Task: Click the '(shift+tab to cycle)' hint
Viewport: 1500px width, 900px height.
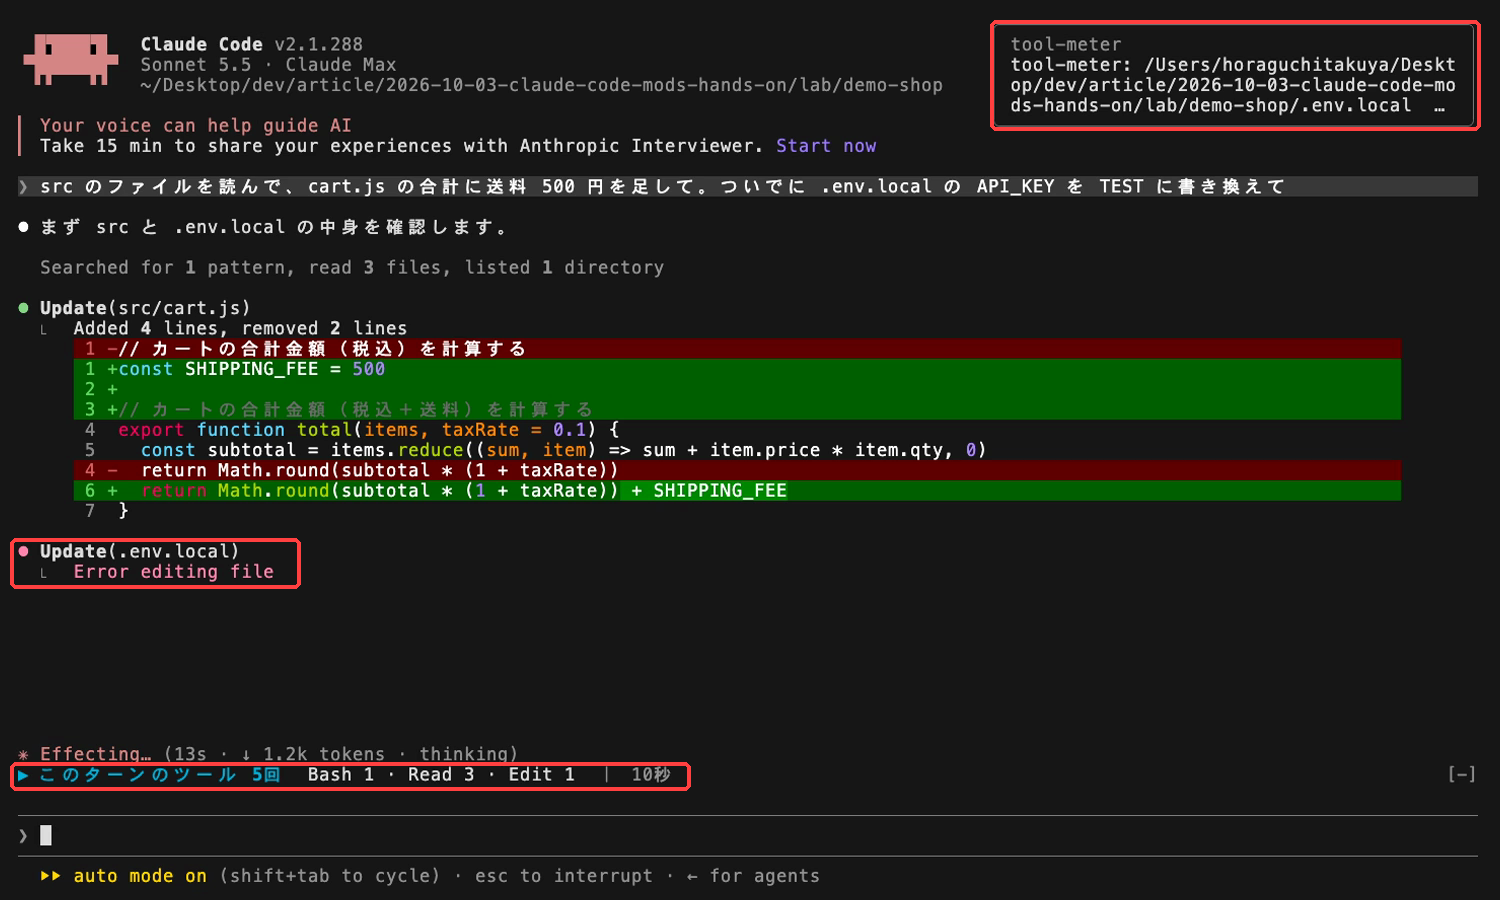Action: point(329,876)
